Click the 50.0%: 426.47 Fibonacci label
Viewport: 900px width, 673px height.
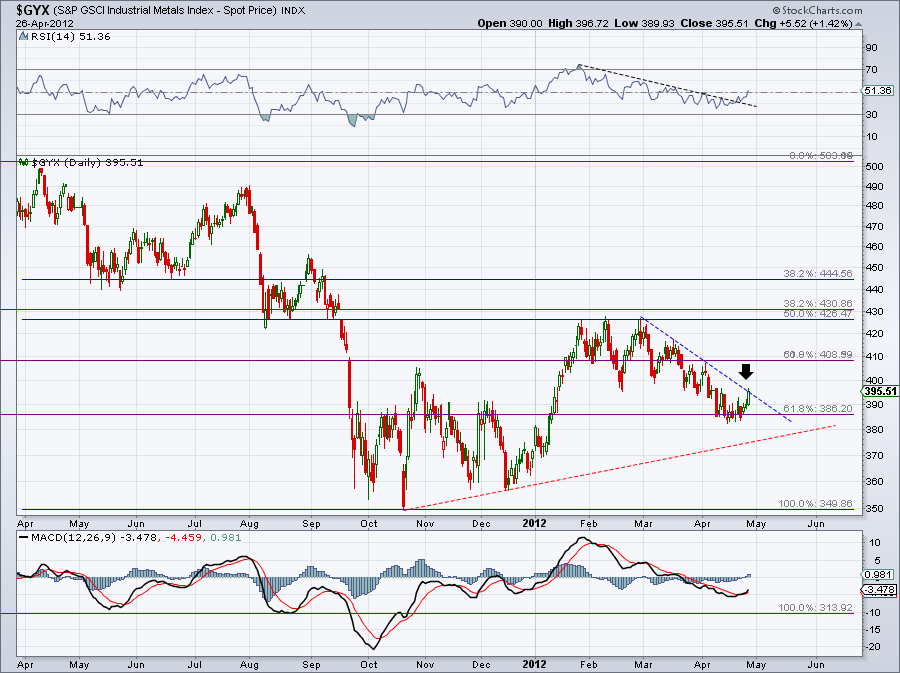tap(818, 314)
